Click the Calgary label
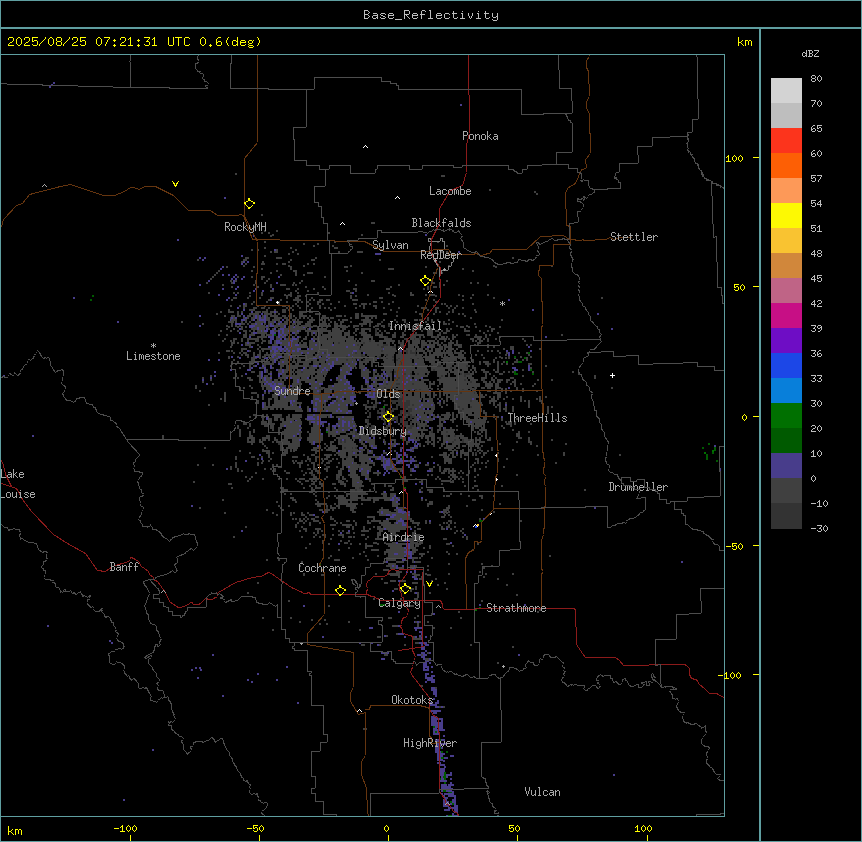The width and height of the screenshot is (862, 842). [400, 603]
